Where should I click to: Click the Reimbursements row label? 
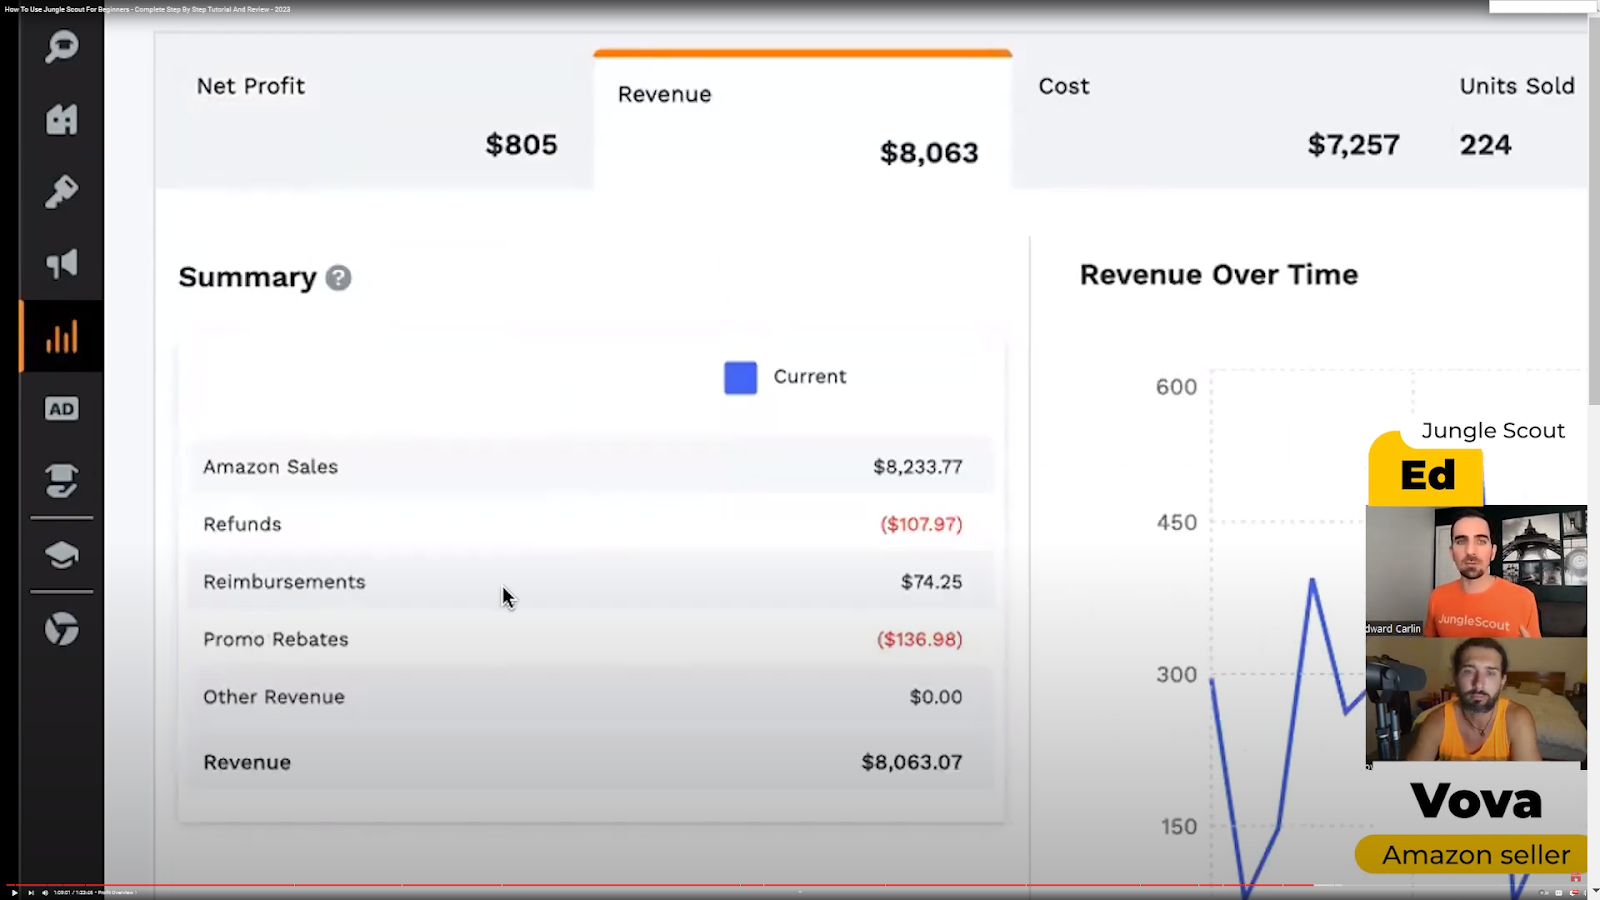[x=284, y=582]
